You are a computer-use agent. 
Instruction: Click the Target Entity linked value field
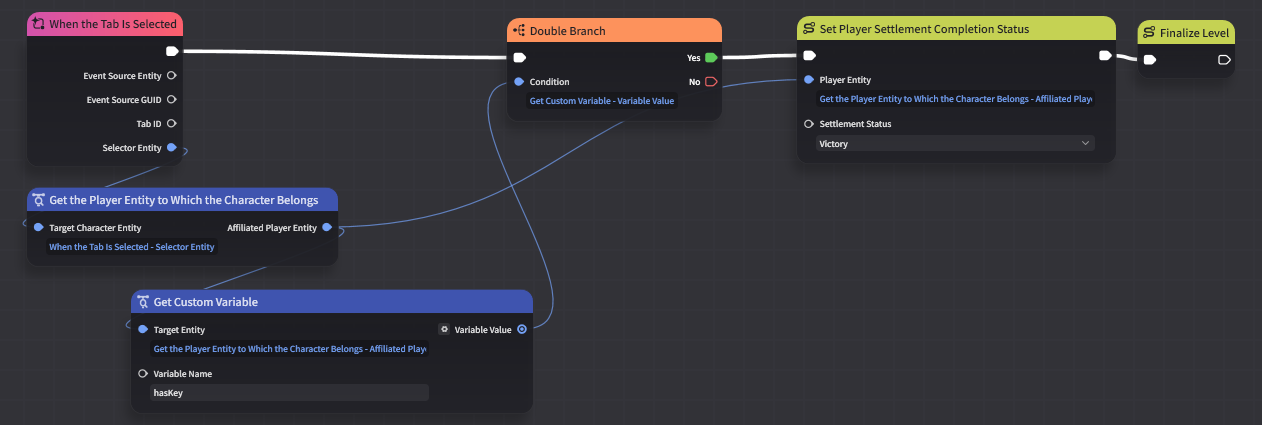click(x=289, y=349)
